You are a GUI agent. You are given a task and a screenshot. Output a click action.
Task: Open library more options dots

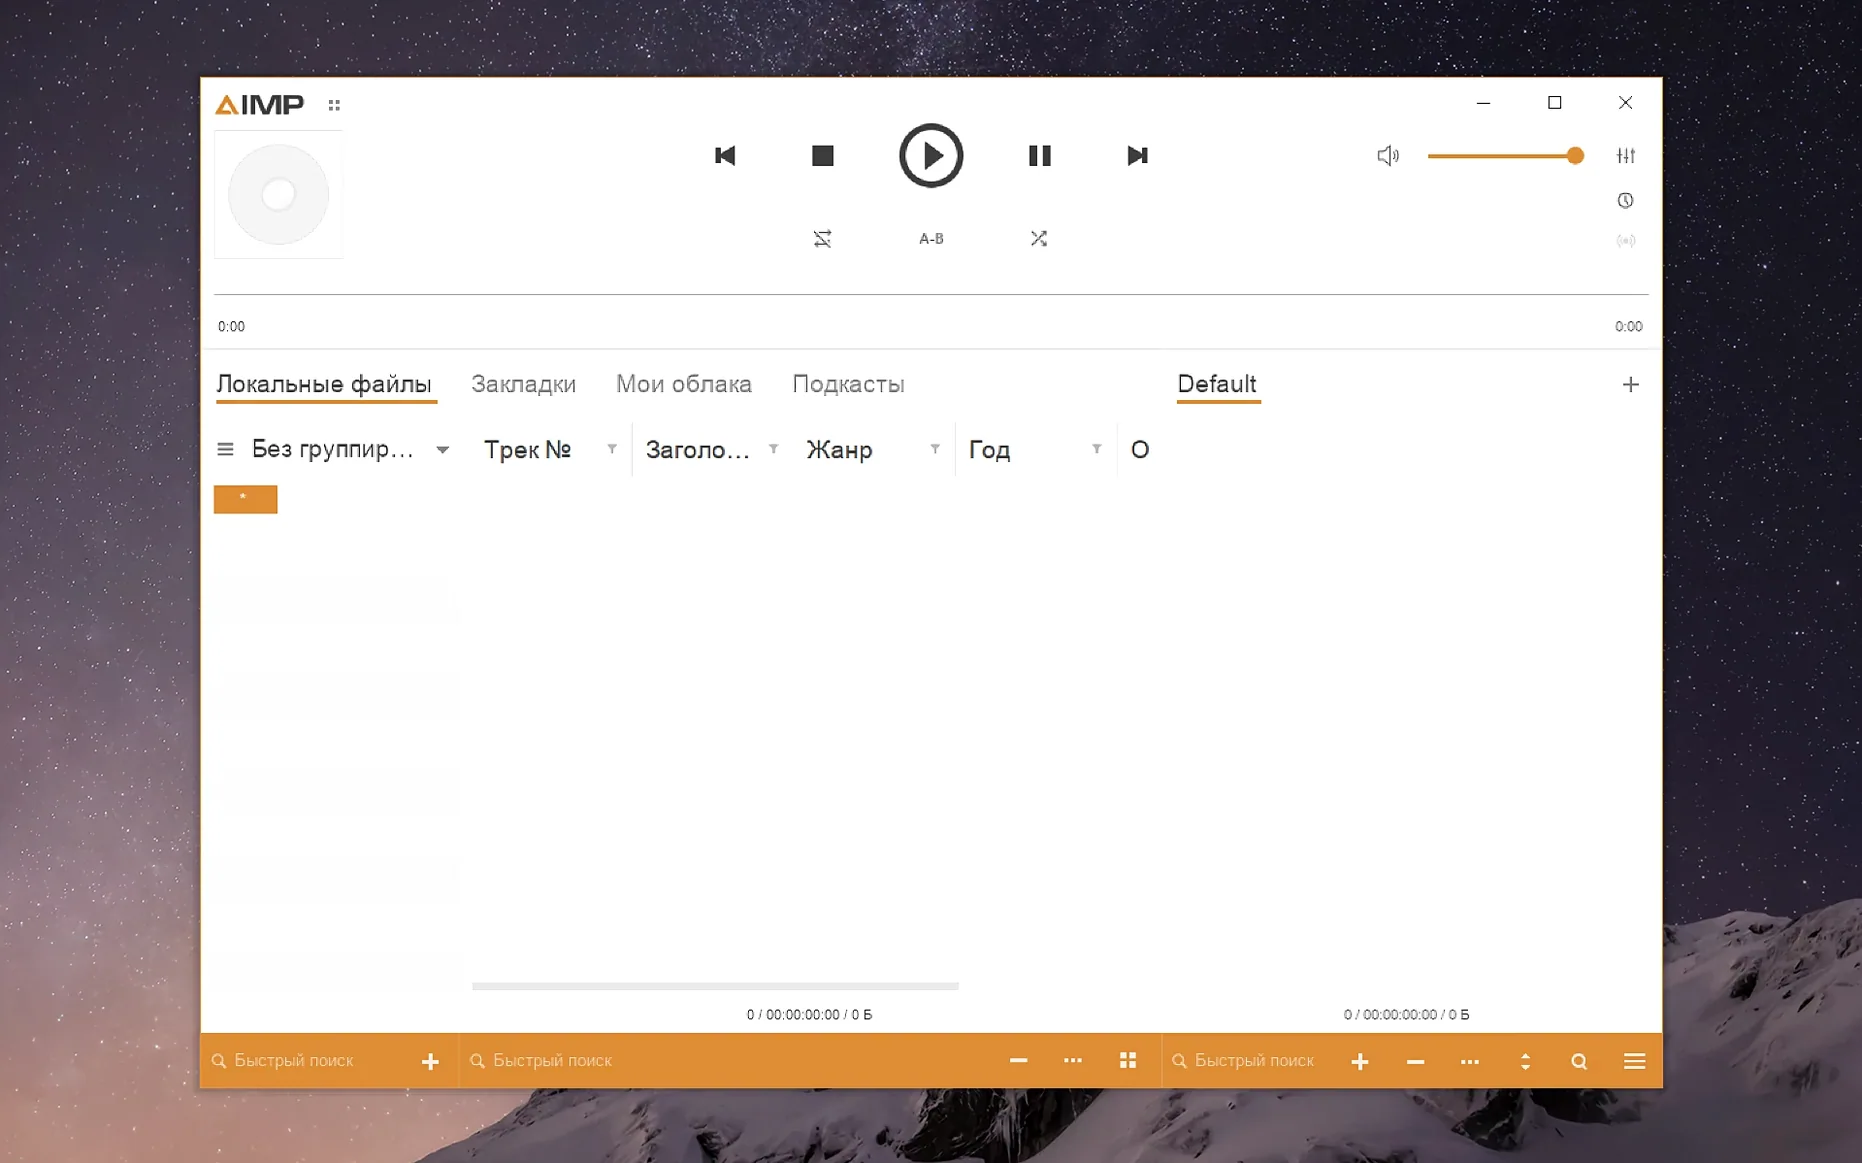1073,1061
